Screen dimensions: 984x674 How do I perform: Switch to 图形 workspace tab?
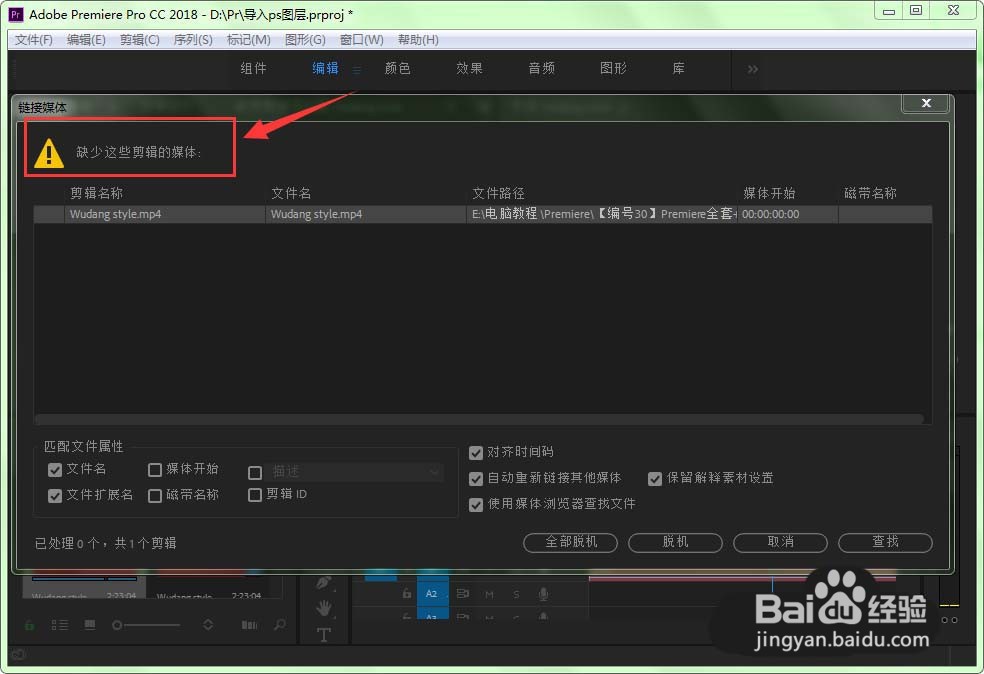[x=613, y=68]
